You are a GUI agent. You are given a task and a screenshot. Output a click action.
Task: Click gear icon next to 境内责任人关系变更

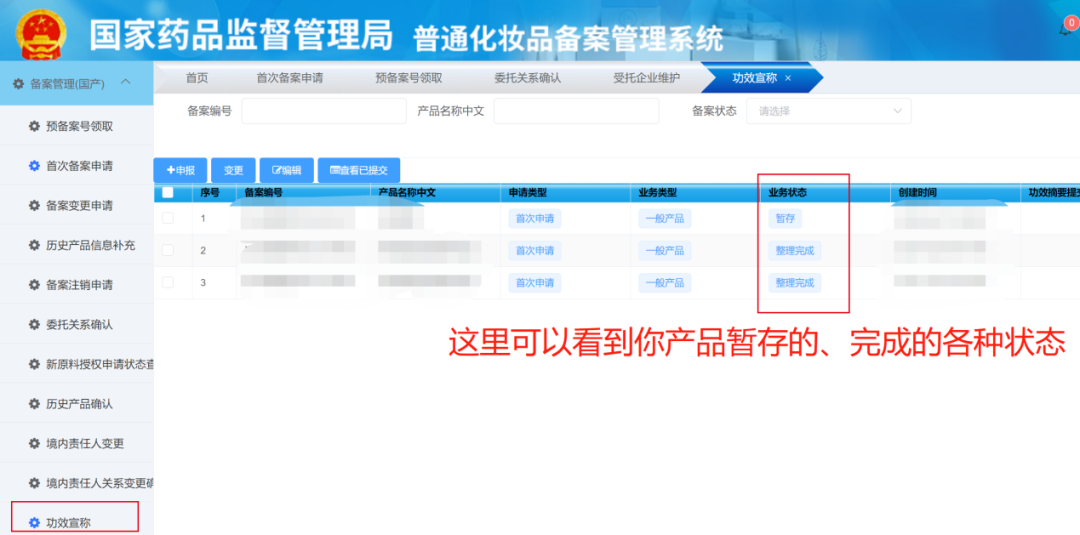[x=34, y=483]
